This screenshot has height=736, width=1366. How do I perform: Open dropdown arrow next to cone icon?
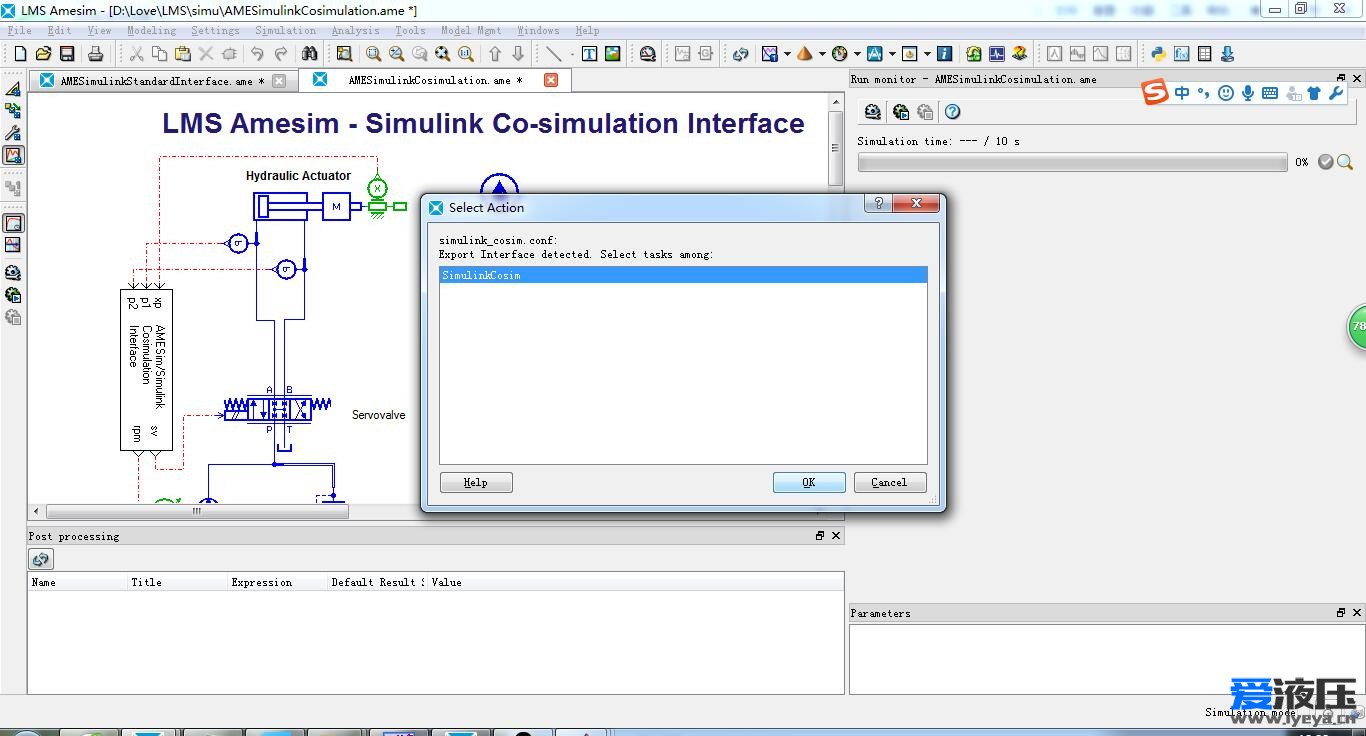tap(822, 54)
